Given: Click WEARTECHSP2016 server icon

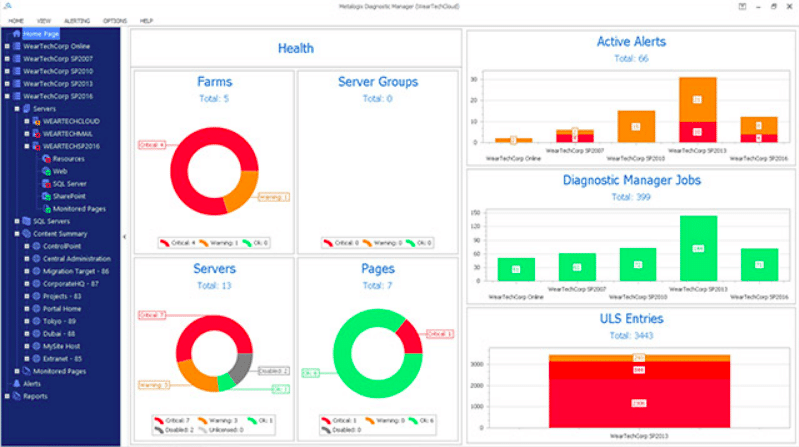Looking at the screenshot, I should [x=37, y=146].
